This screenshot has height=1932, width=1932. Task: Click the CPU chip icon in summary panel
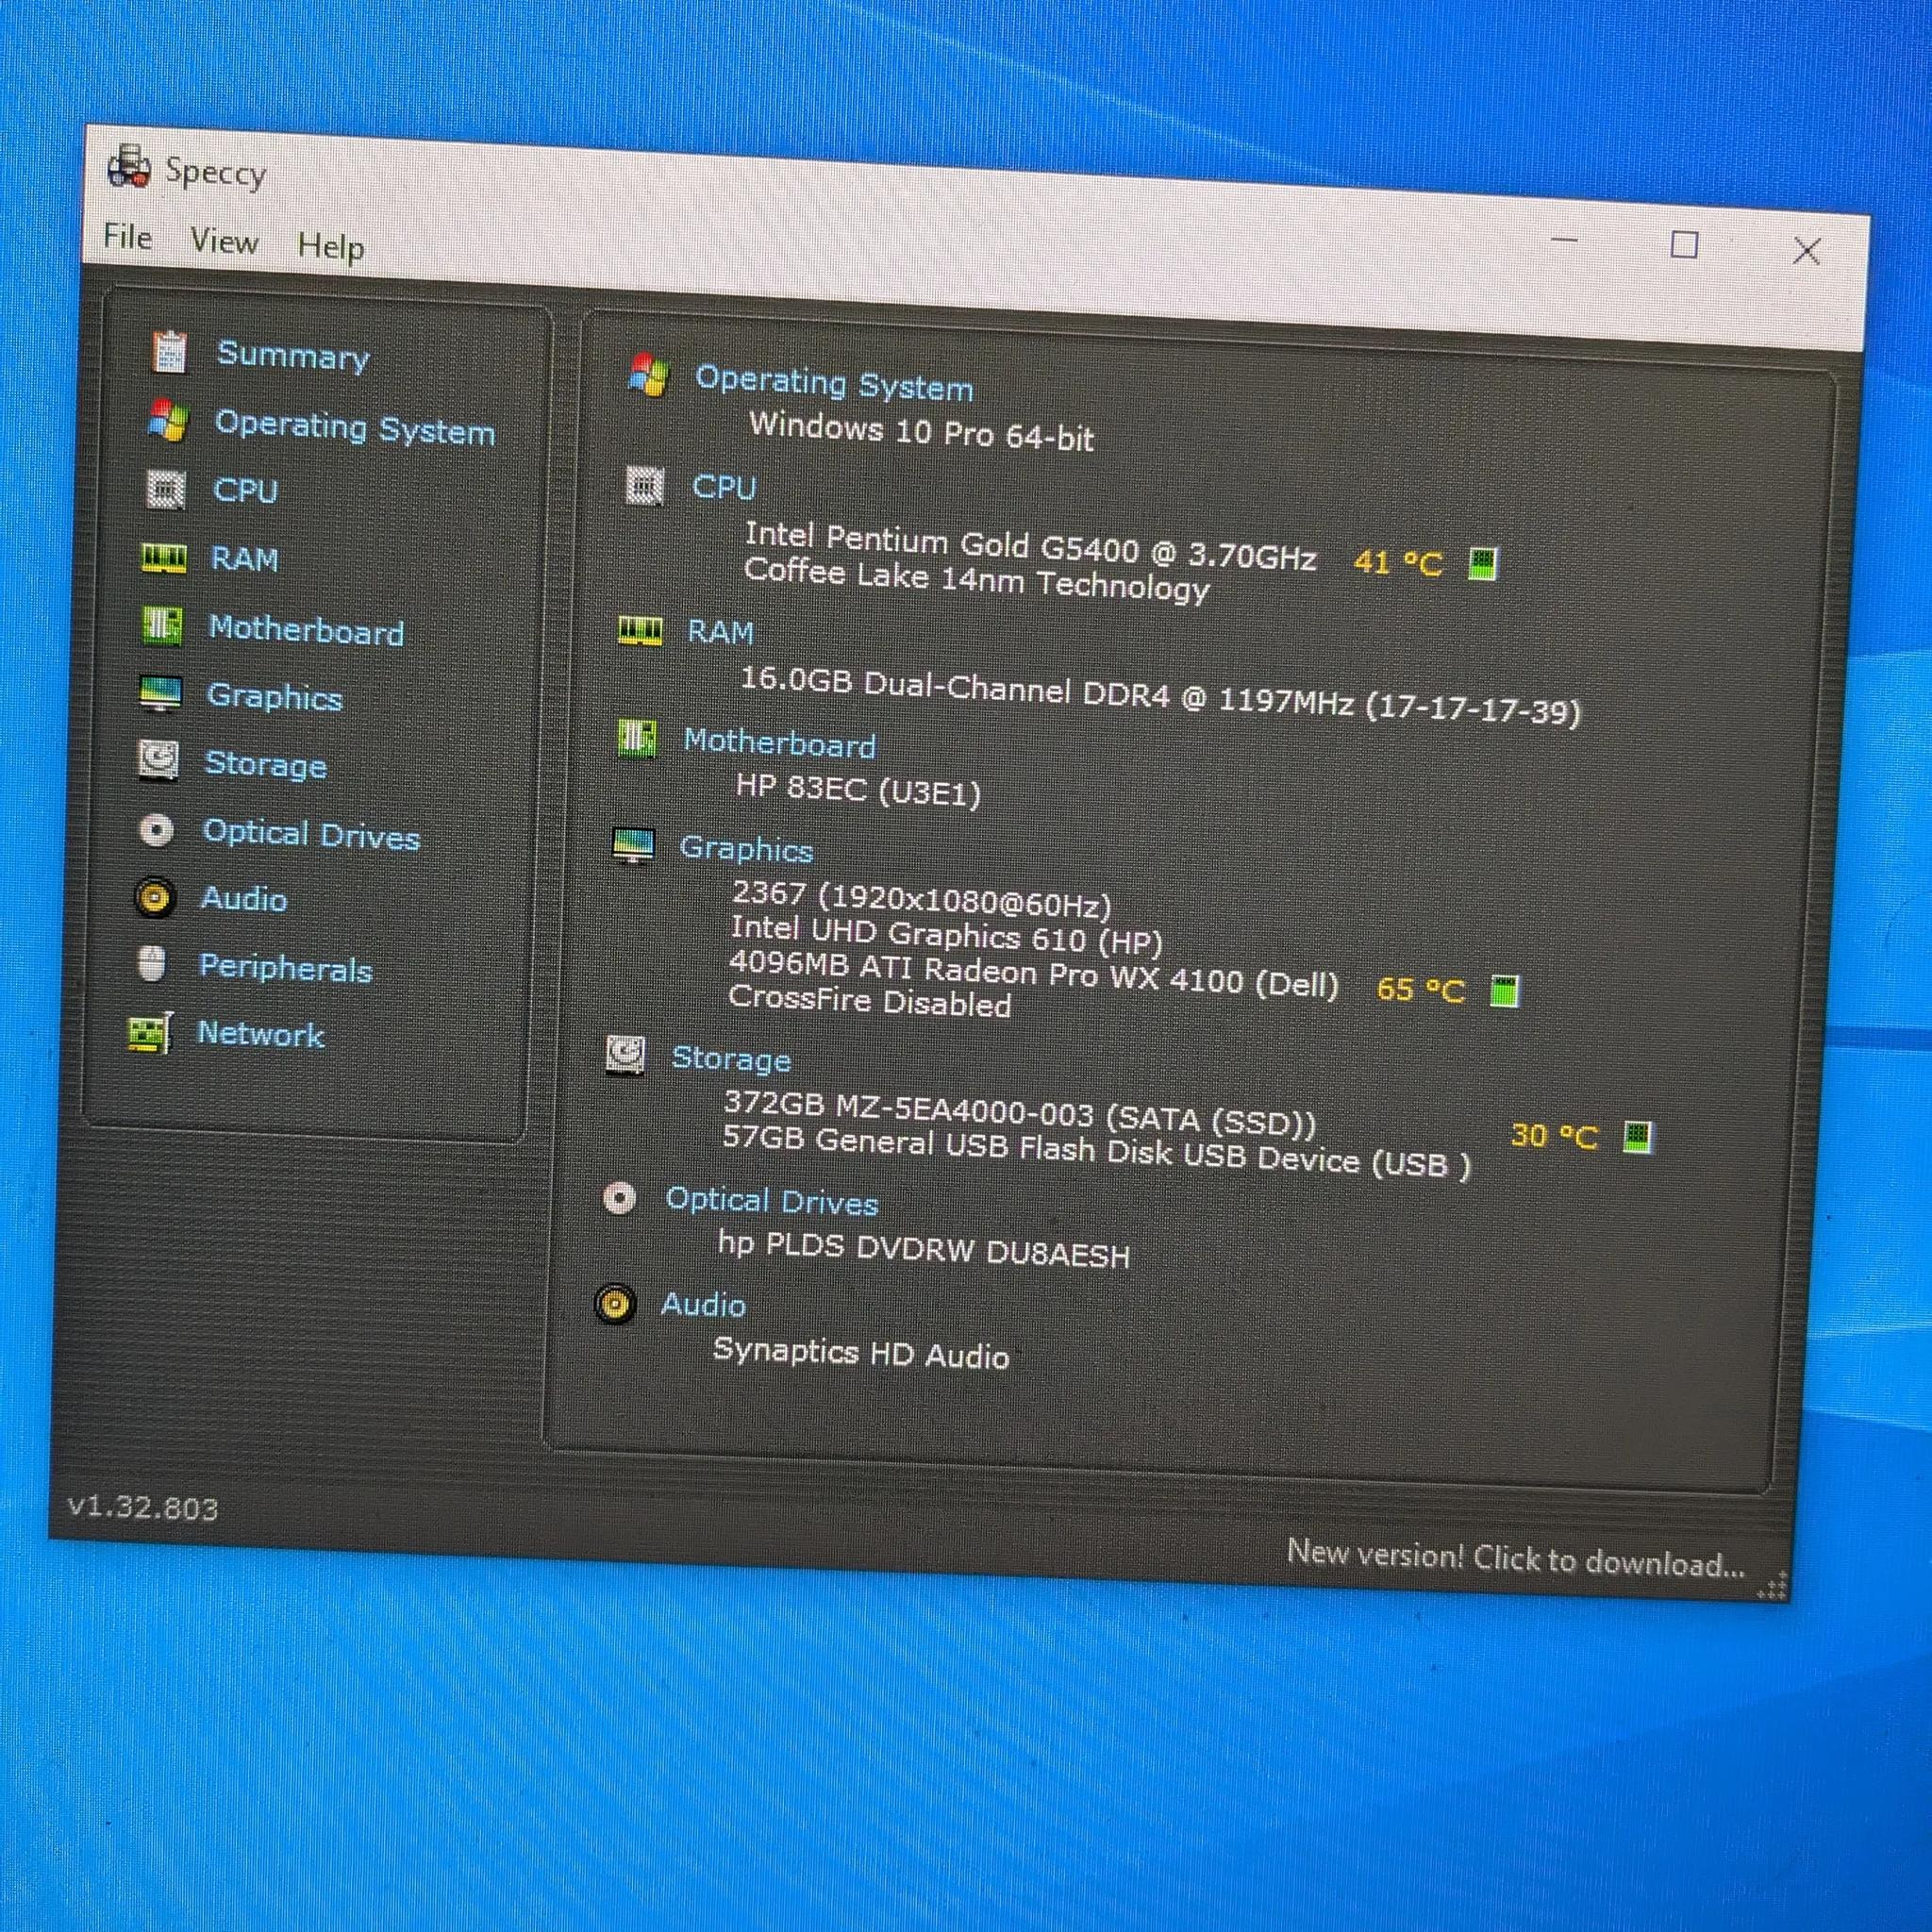(645, 486)
